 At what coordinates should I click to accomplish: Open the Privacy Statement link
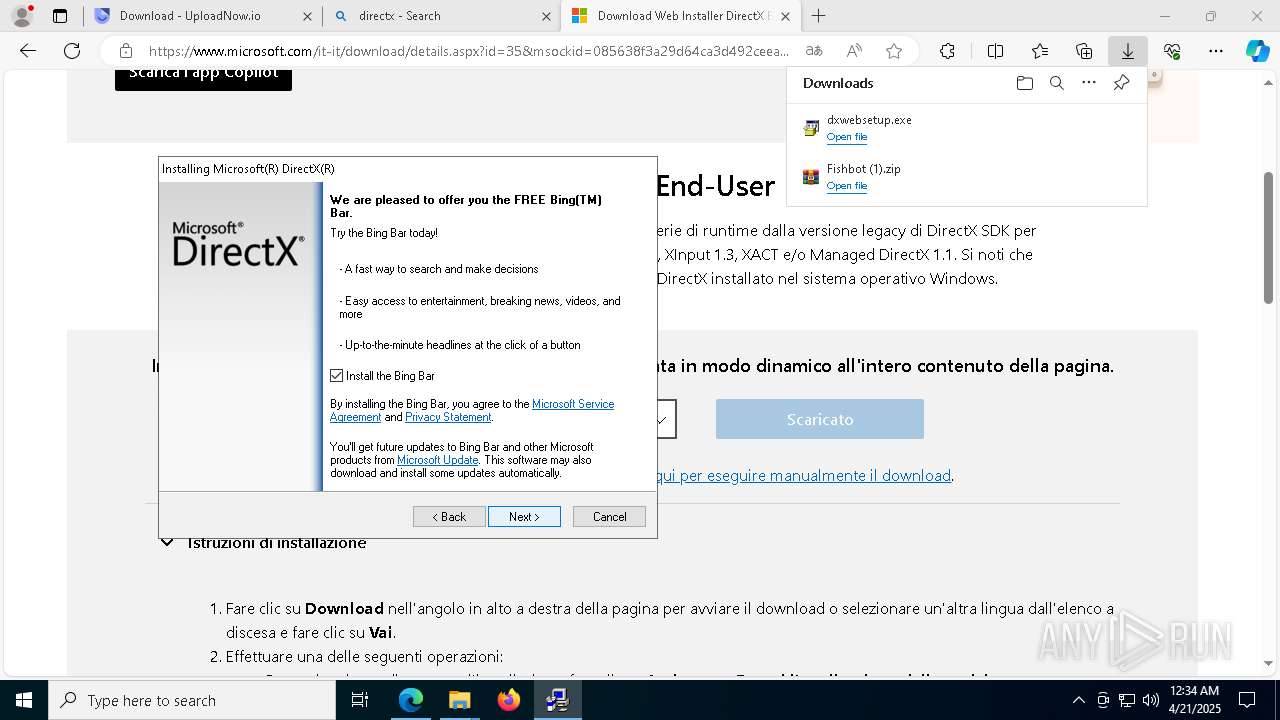(x=448, y=417)
